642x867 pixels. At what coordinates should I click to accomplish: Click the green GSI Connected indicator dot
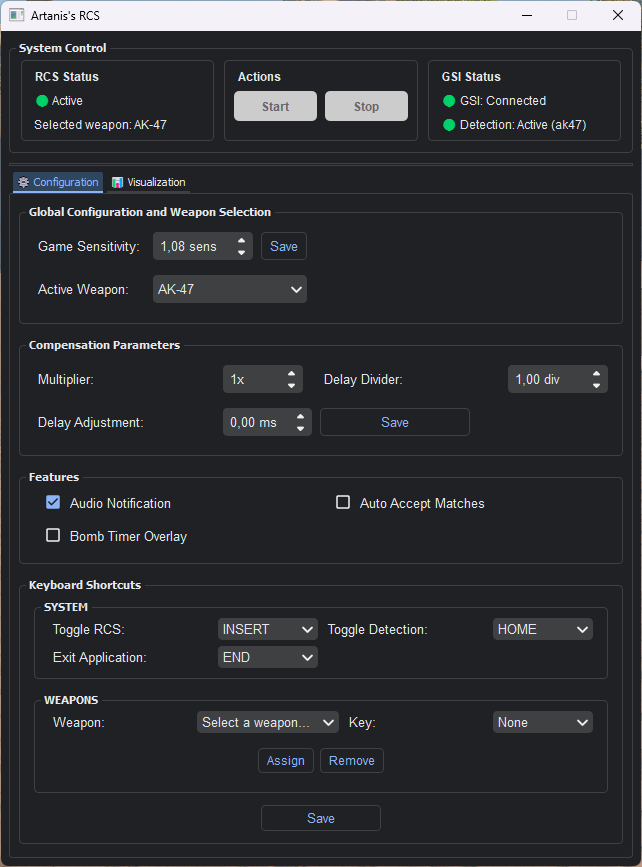[449, 101]
